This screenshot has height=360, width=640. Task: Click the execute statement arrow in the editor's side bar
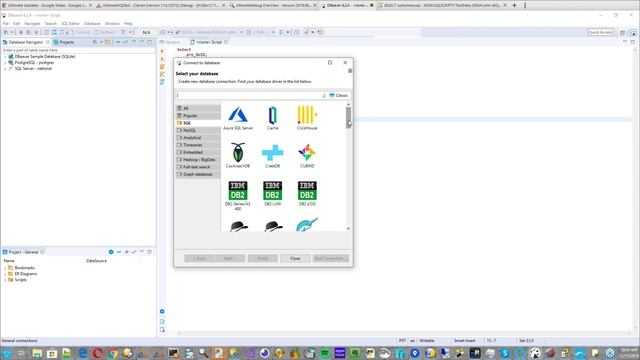coord(162,51)
